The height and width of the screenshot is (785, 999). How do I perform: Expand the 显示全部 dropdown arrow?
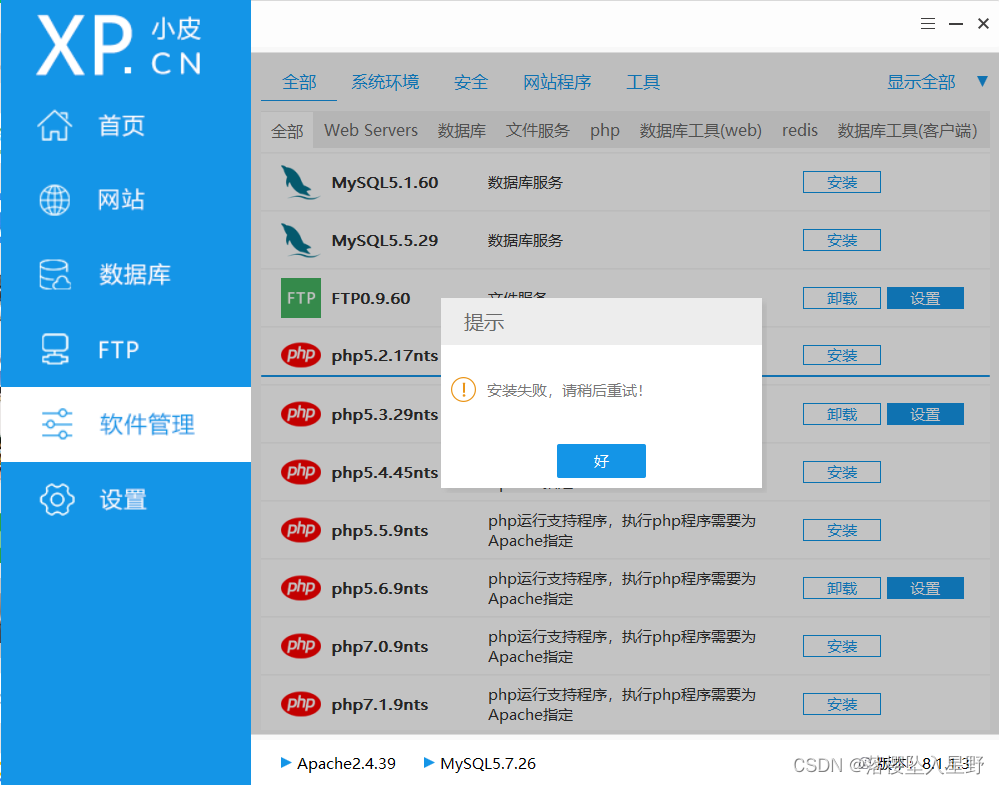(x=982, y=82)
